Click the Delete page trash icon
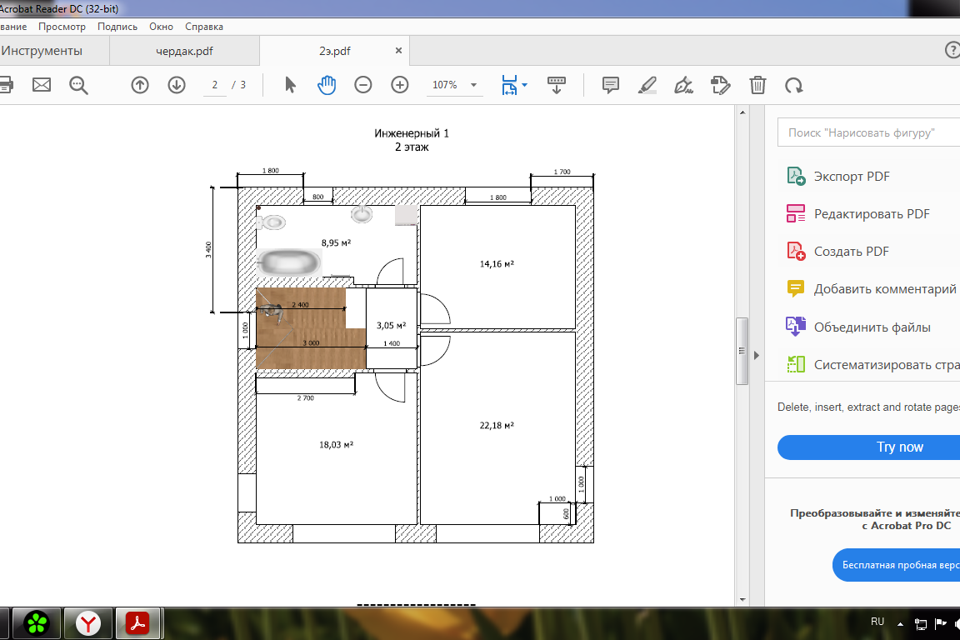960x640 pixels. click(x=757, y=85)
